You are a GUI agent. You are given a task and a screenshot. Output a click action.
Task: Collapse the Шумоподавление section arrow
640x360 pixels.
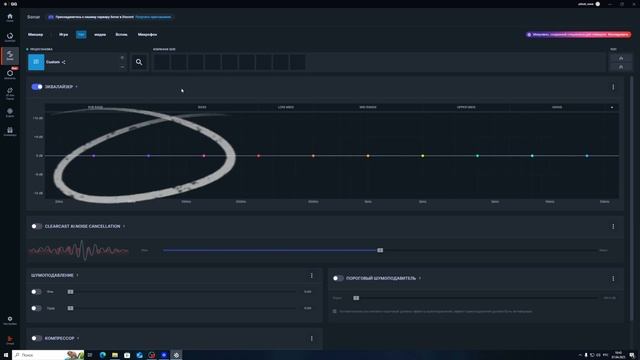point(77,275)
